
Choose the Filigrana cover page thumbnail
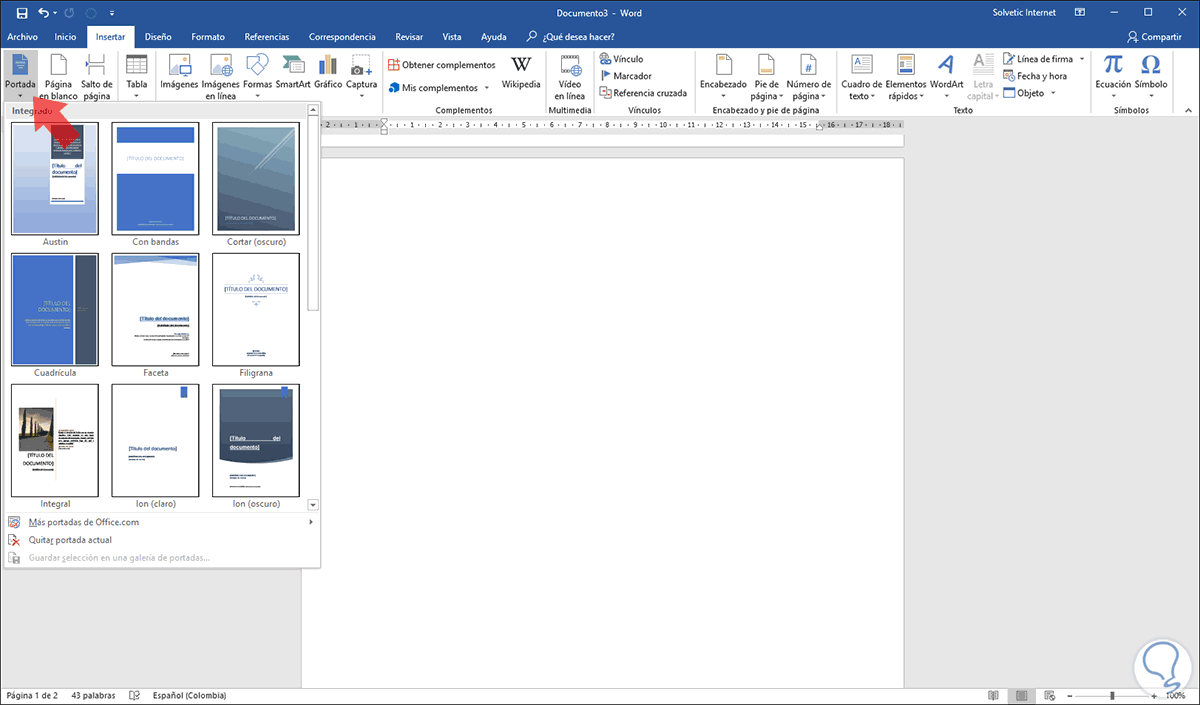coord(256,309)
